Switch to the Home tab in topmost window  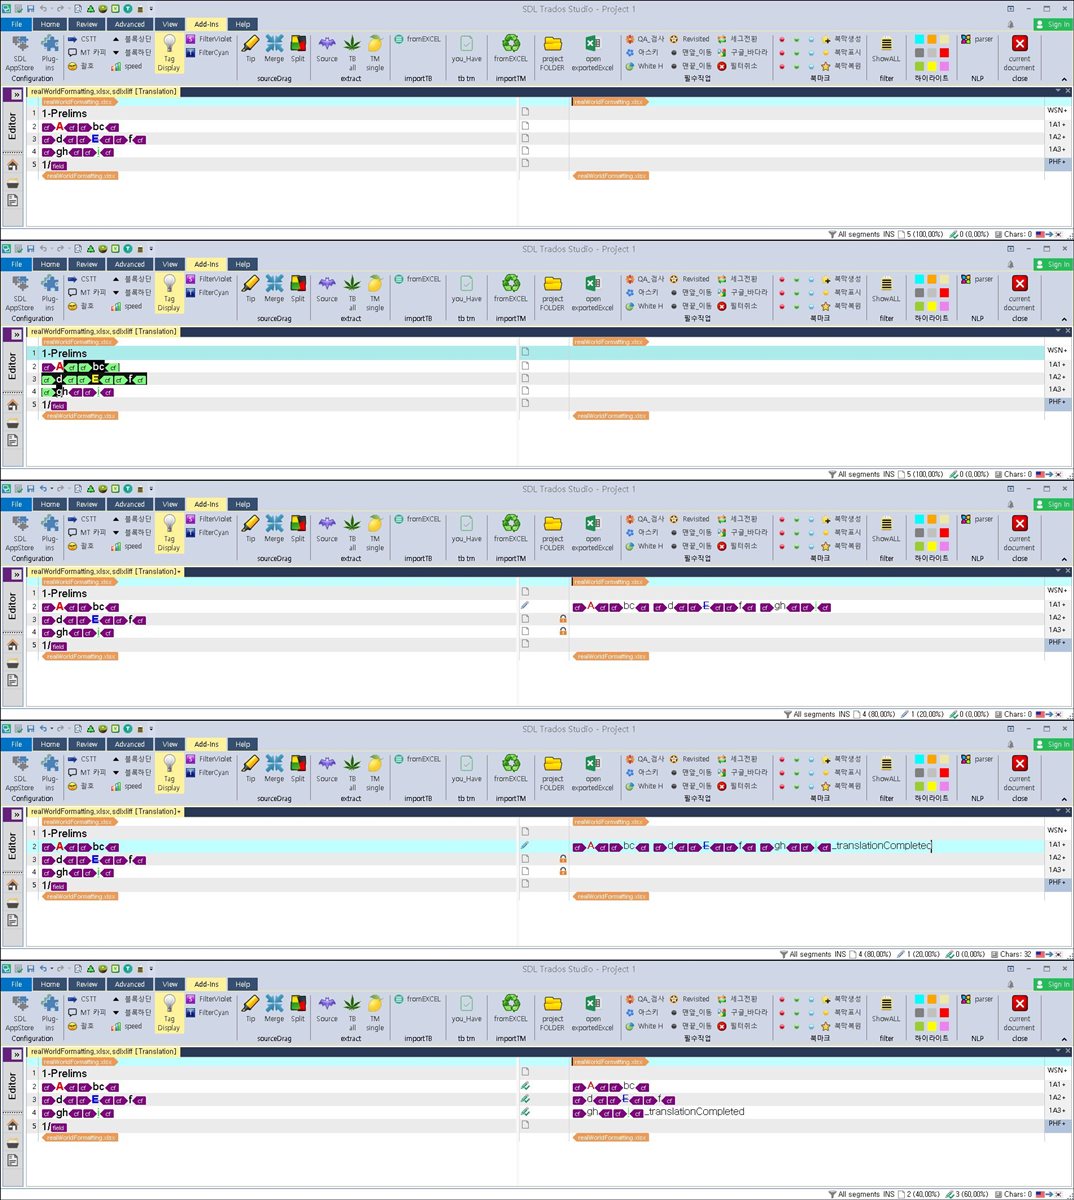[x=50, y=24]
